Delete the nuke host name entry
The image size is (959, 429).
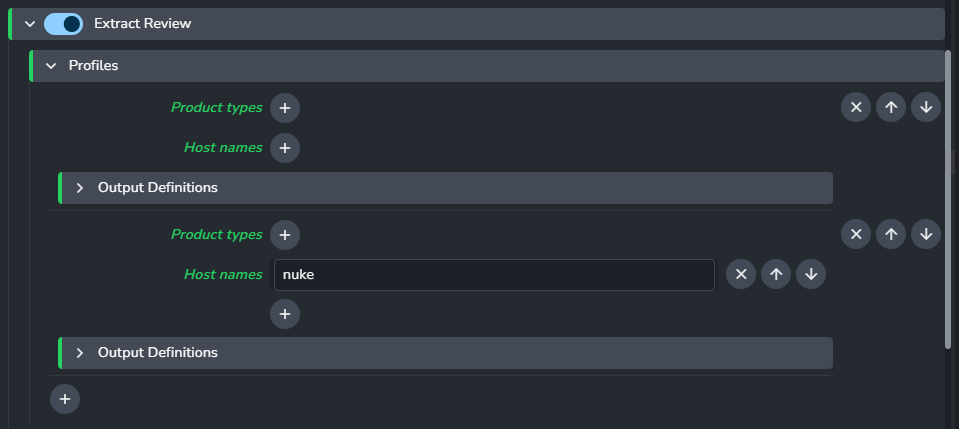point(741,274)
